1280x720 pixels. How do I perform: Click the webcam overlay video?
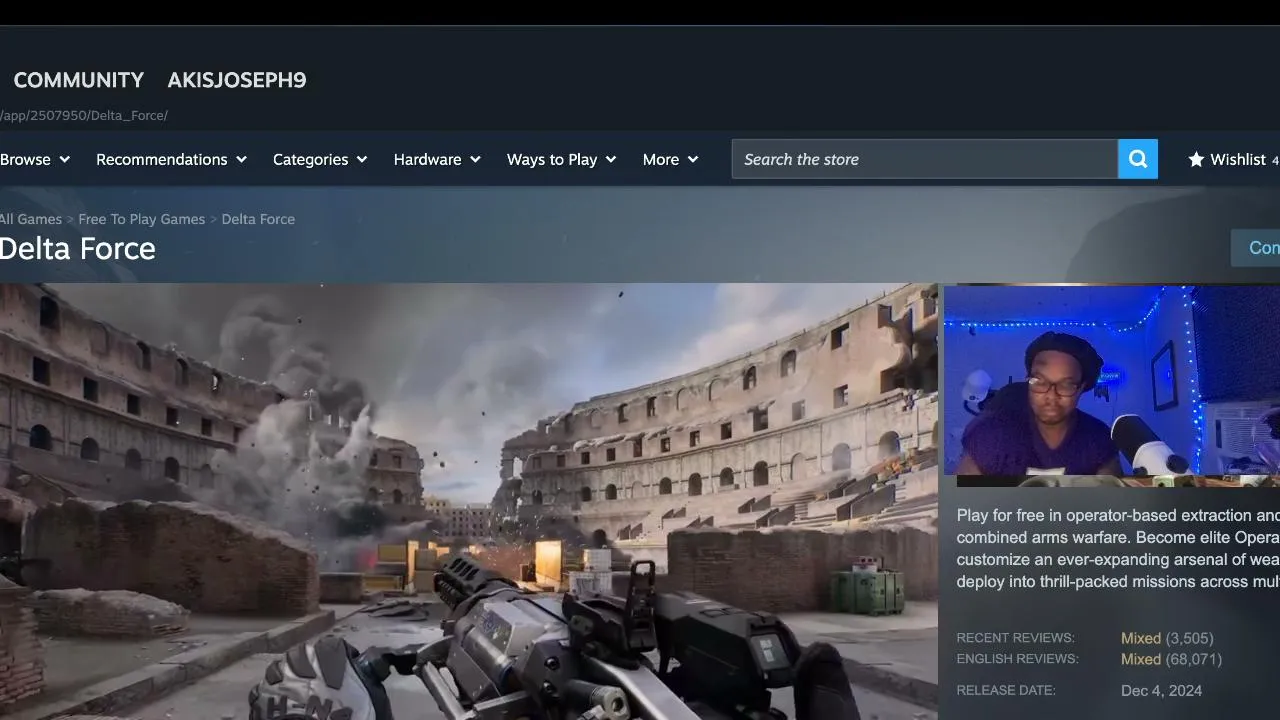click(1112, 381)
